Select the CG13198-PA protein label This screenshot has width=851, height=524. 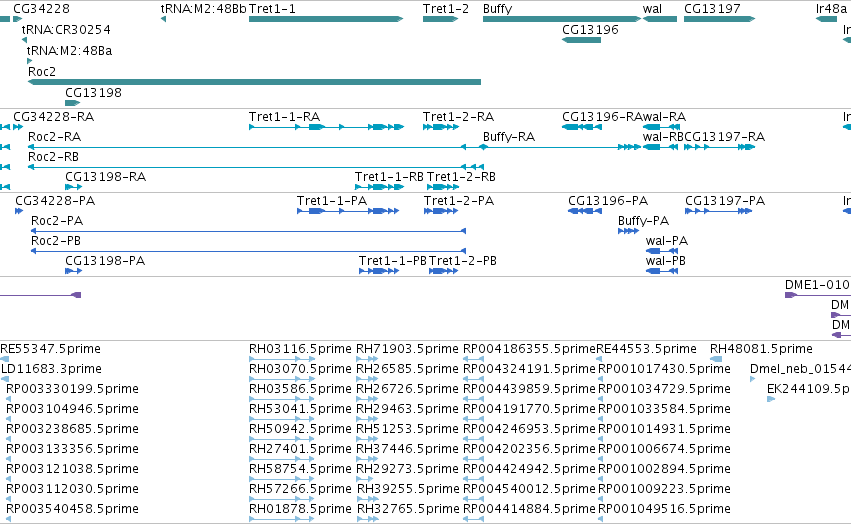point(105,261)
